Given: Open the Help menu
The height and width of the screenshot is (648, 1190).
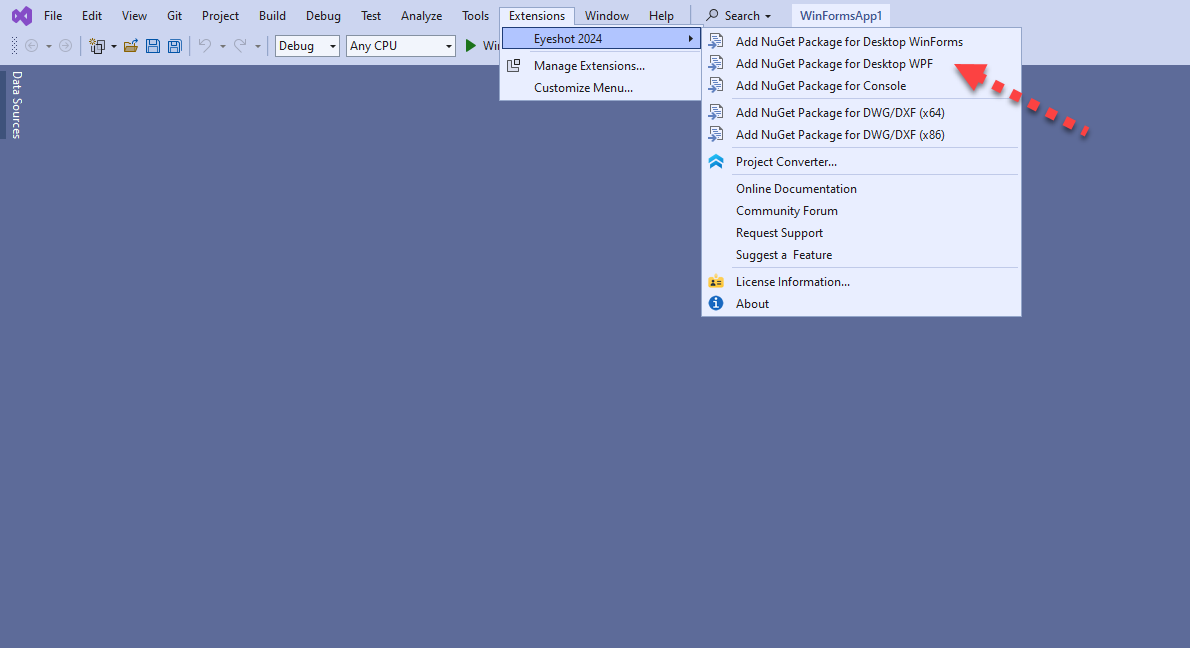Looking at the screenshot, I should (661, 15).
